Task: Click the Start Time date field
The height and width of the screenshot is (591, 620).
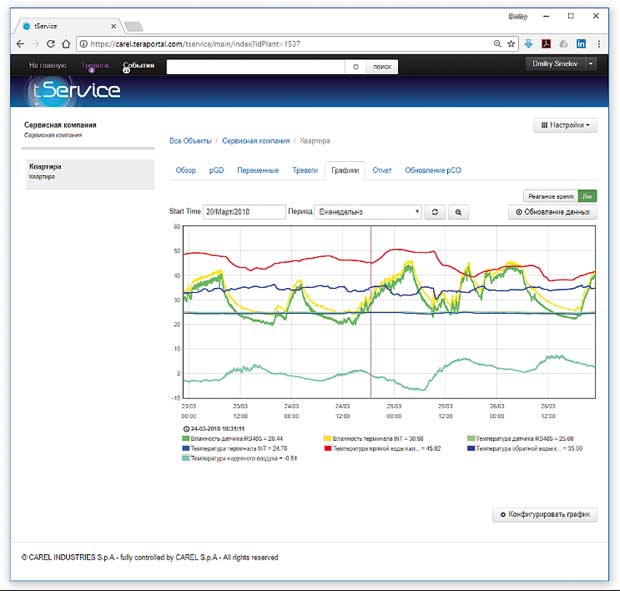Action: (244, 212)
